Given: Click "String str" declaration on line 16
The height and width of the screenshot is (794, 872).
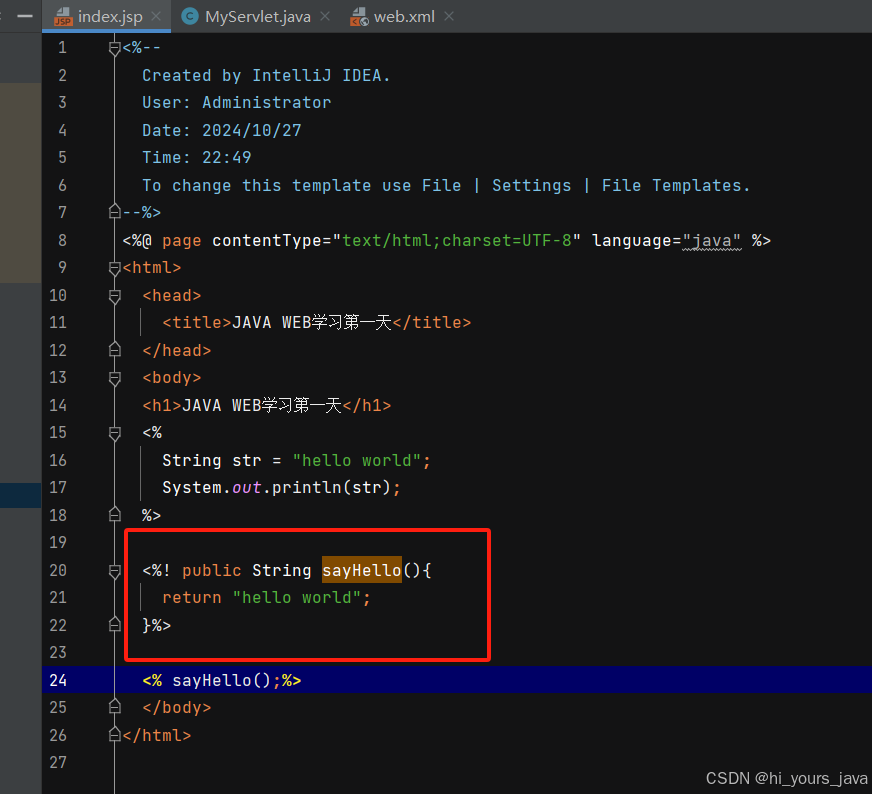Looking at the screenshot, I should pos(211,460).
